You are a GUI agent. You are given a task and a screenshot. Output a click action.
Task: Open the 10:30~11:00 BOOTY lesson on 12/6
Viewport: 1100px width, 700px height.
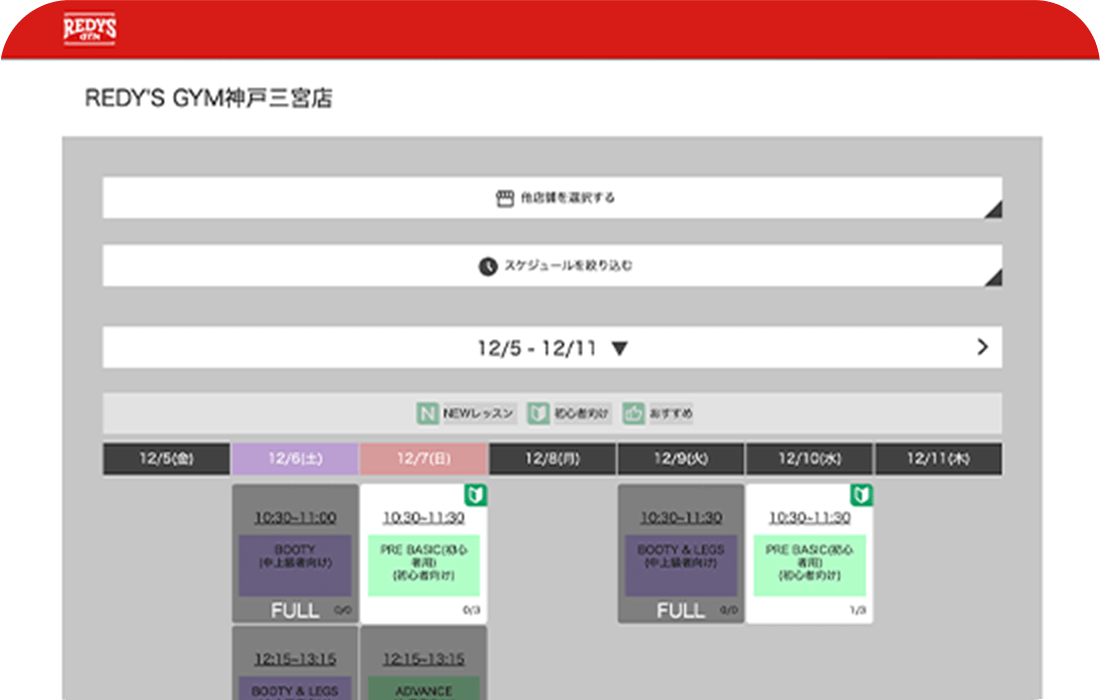tap(295, 518)
